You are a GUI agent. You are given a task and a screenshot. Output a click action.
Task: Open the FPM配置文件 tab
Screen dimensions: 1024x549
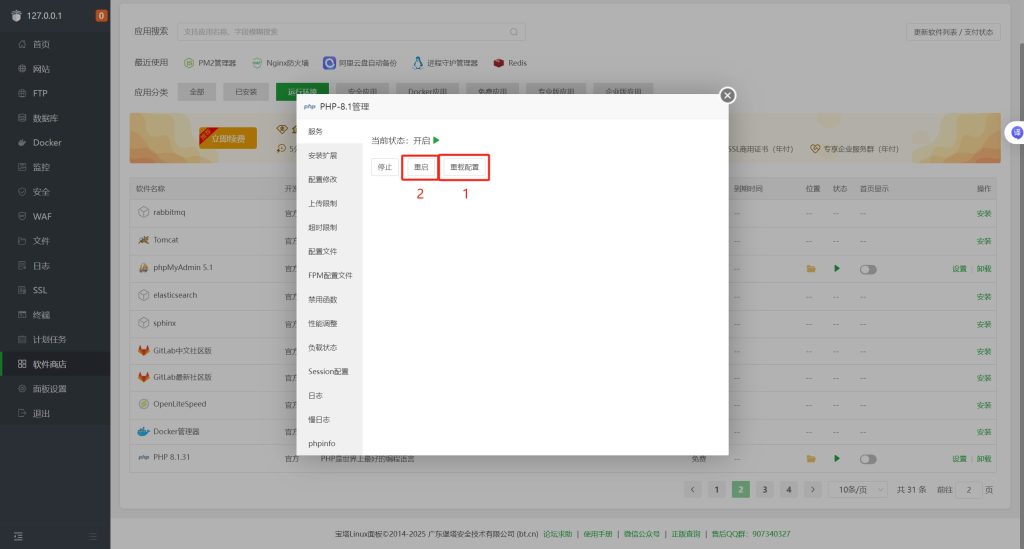[x=329, y=275]
